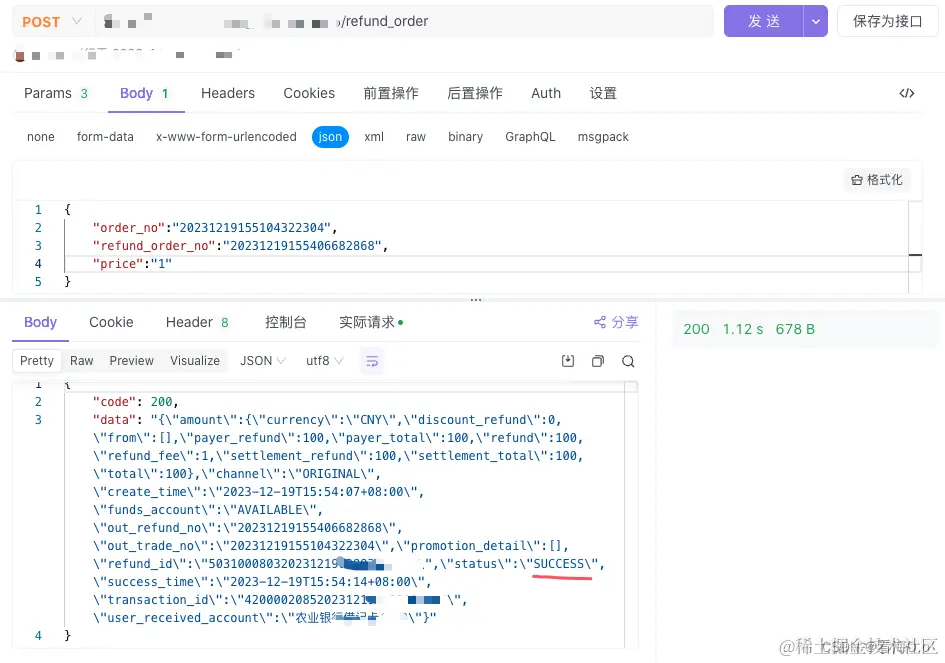Open the code generation icon
Screen dimensions: 945x663
click(906, 93)
